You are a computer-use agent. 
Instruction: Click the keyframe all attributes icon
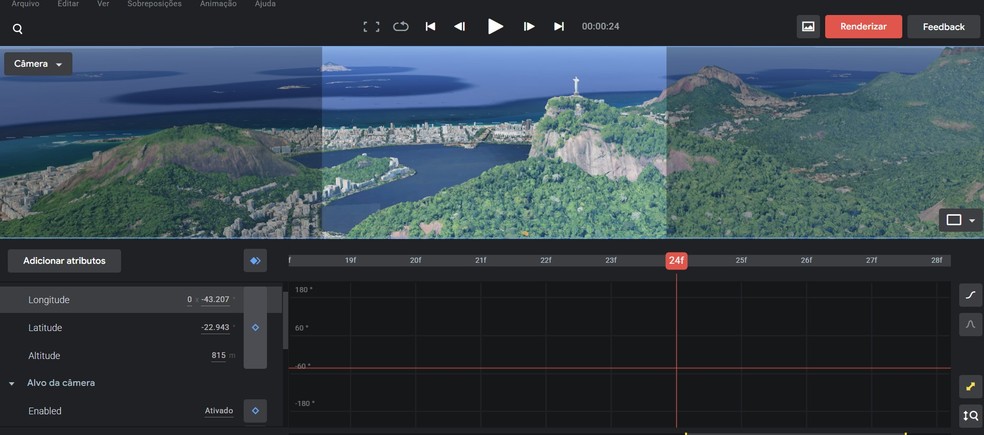(255, 261)
